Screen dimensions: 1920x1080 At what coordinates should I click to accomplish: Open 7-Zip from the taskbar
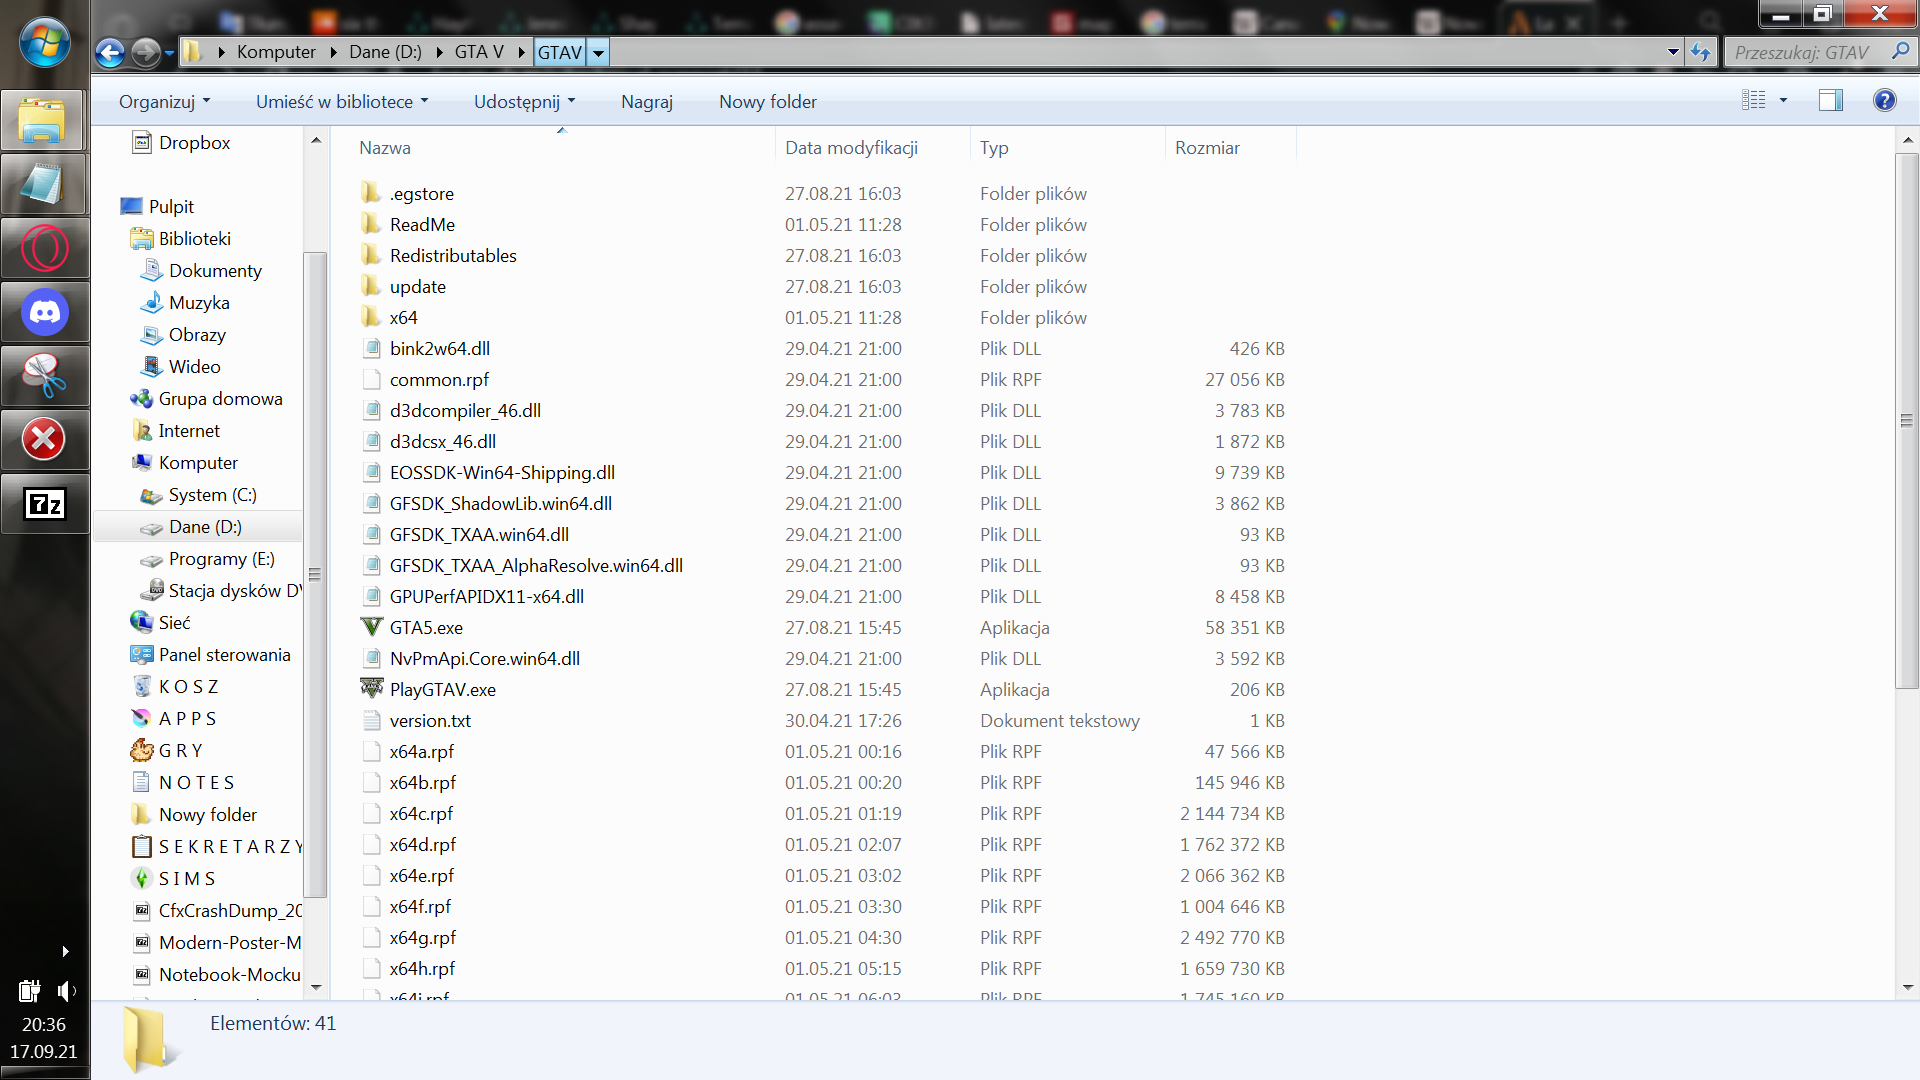45,503
